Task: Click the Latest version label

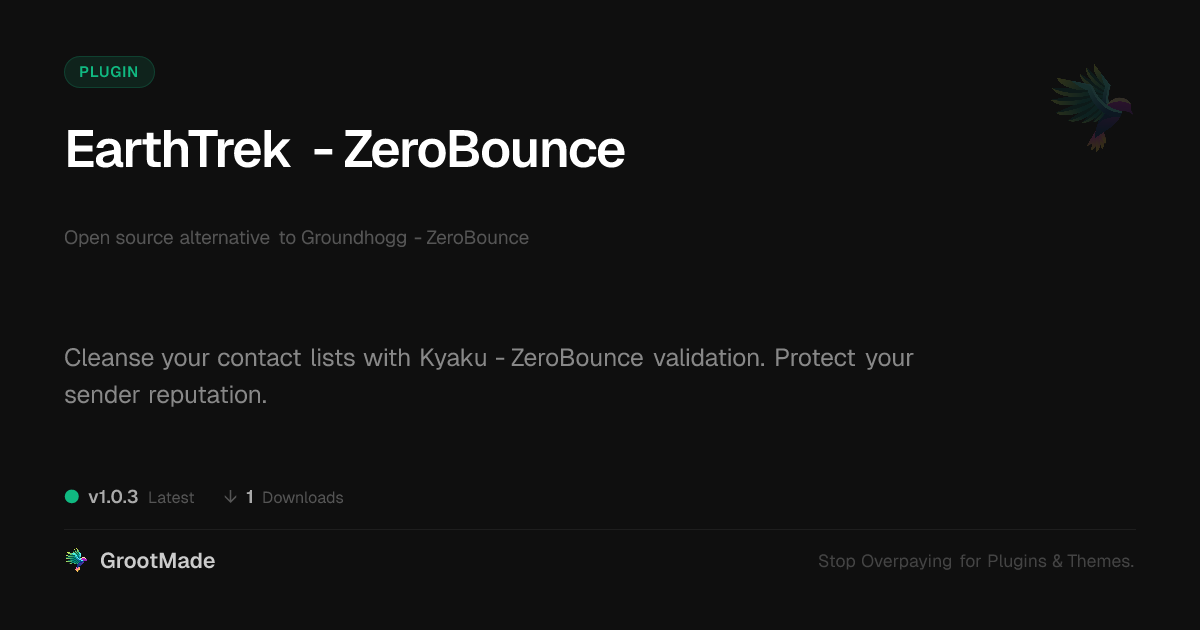Action: pyautogui.click(x=171, y=498)
